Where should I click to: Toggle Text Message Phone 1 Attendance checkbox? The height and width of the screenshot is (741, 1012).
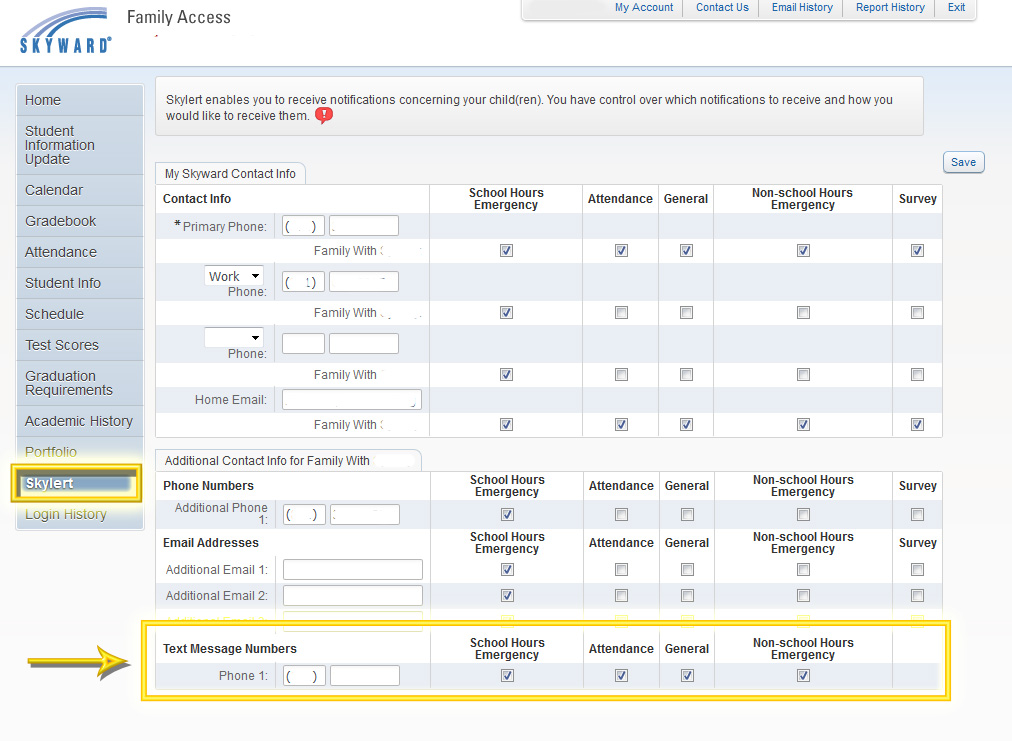[x=621, y=676]
